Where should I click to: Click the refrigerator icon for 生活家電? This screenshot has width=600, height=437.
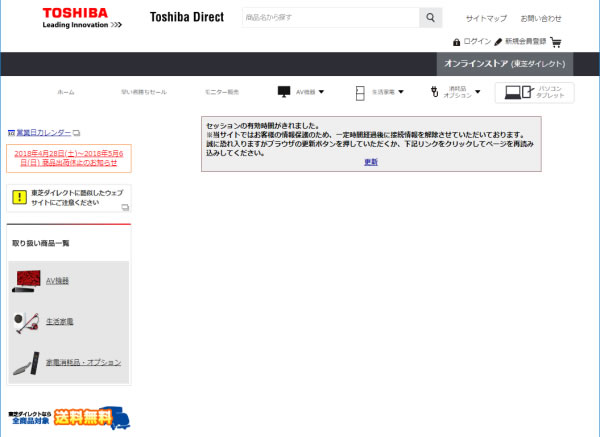(x=360, y=93)
